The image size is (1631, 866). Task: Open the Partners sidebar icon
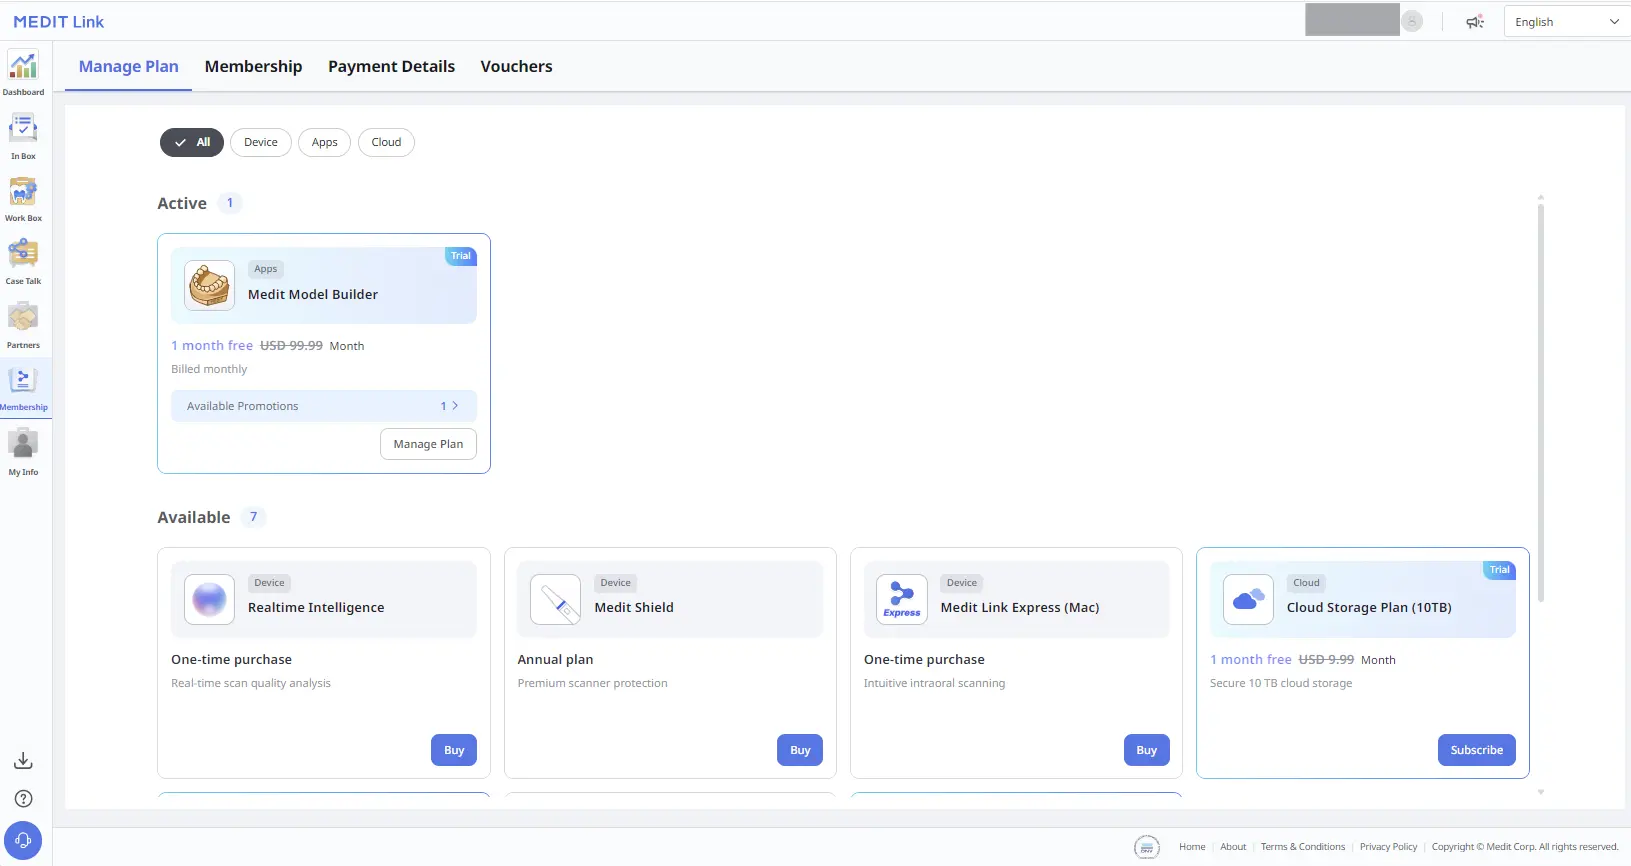23,318
